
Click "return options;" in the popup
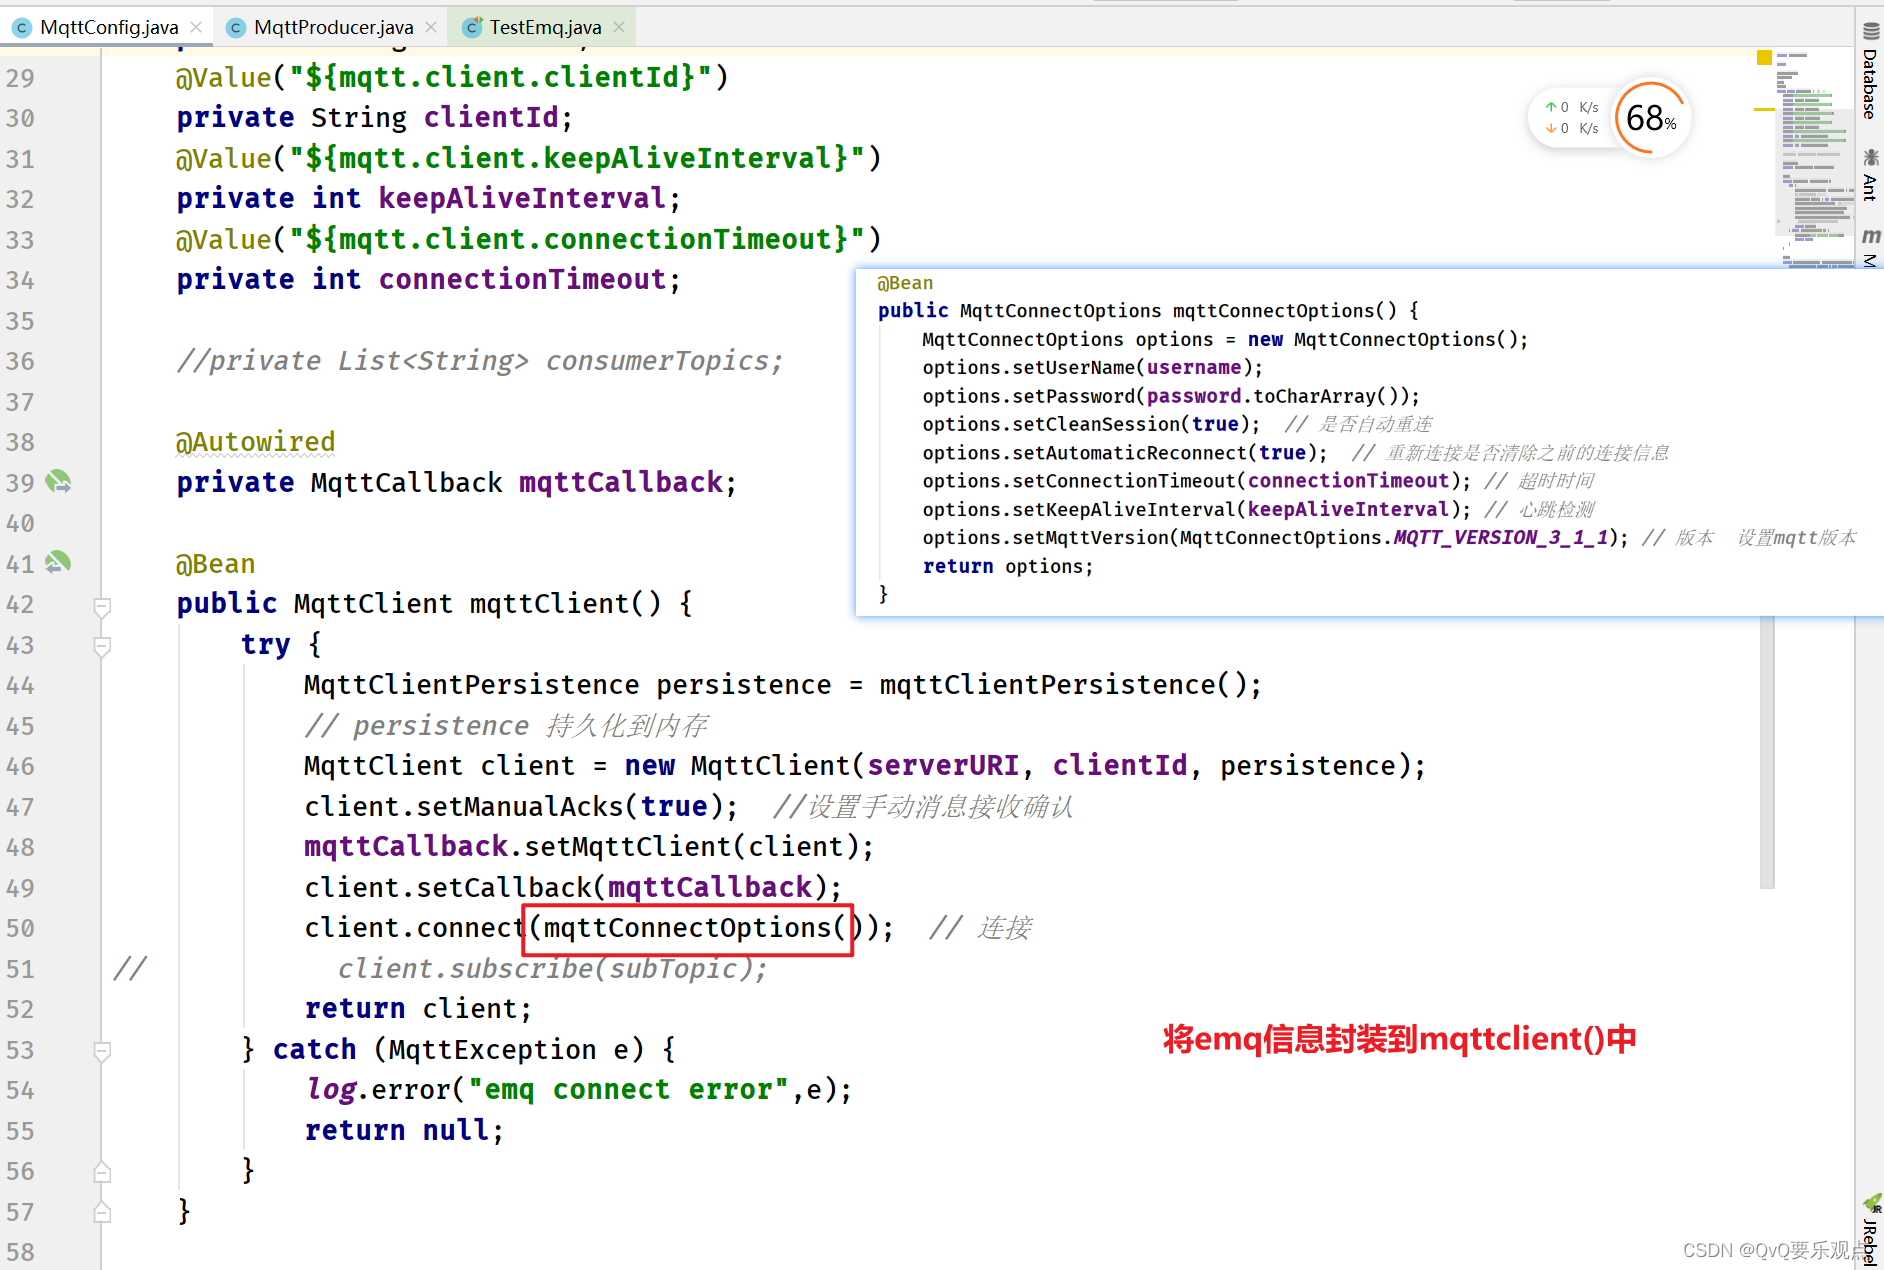(x=1007, y=567)
